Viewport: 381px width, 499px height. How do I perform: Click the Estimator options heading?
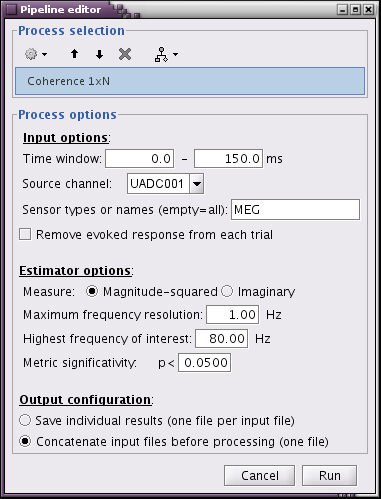pos(75,271)
